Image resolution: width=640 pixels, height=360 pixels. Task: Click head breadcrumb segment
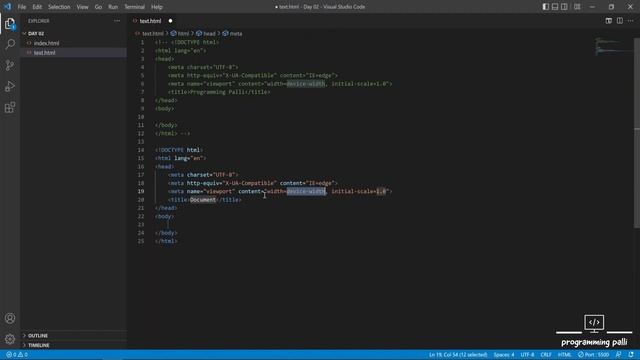point(209,33)
